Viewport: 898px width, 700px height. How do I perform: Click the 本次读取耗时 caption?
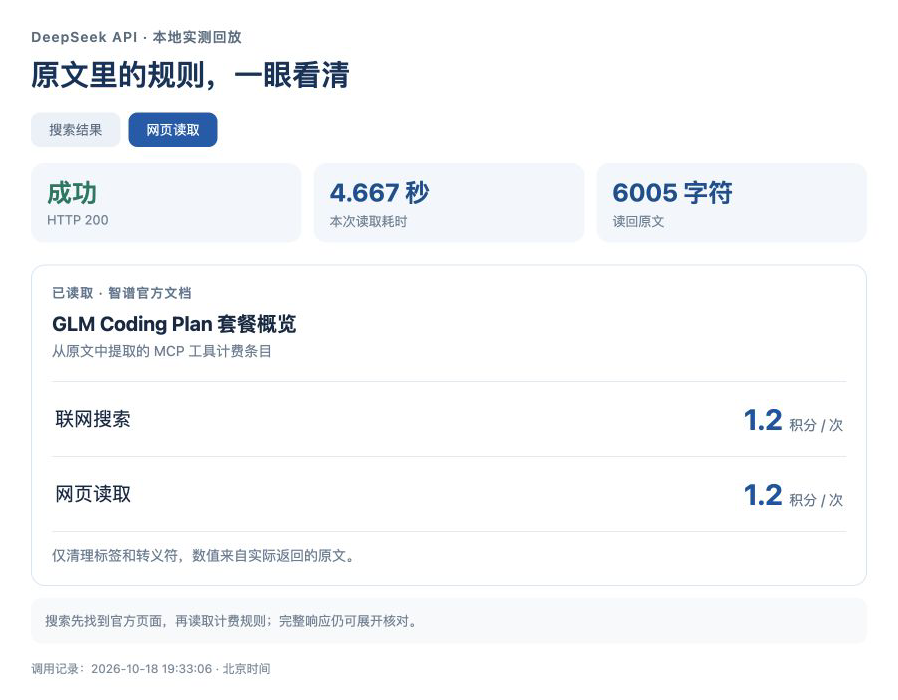tap(368, 222)
